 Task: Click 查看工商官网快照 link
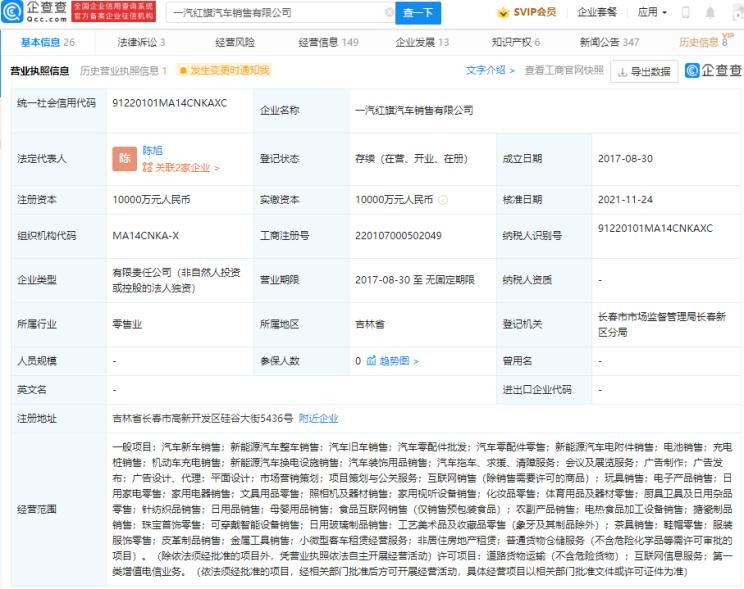[564, 70]
